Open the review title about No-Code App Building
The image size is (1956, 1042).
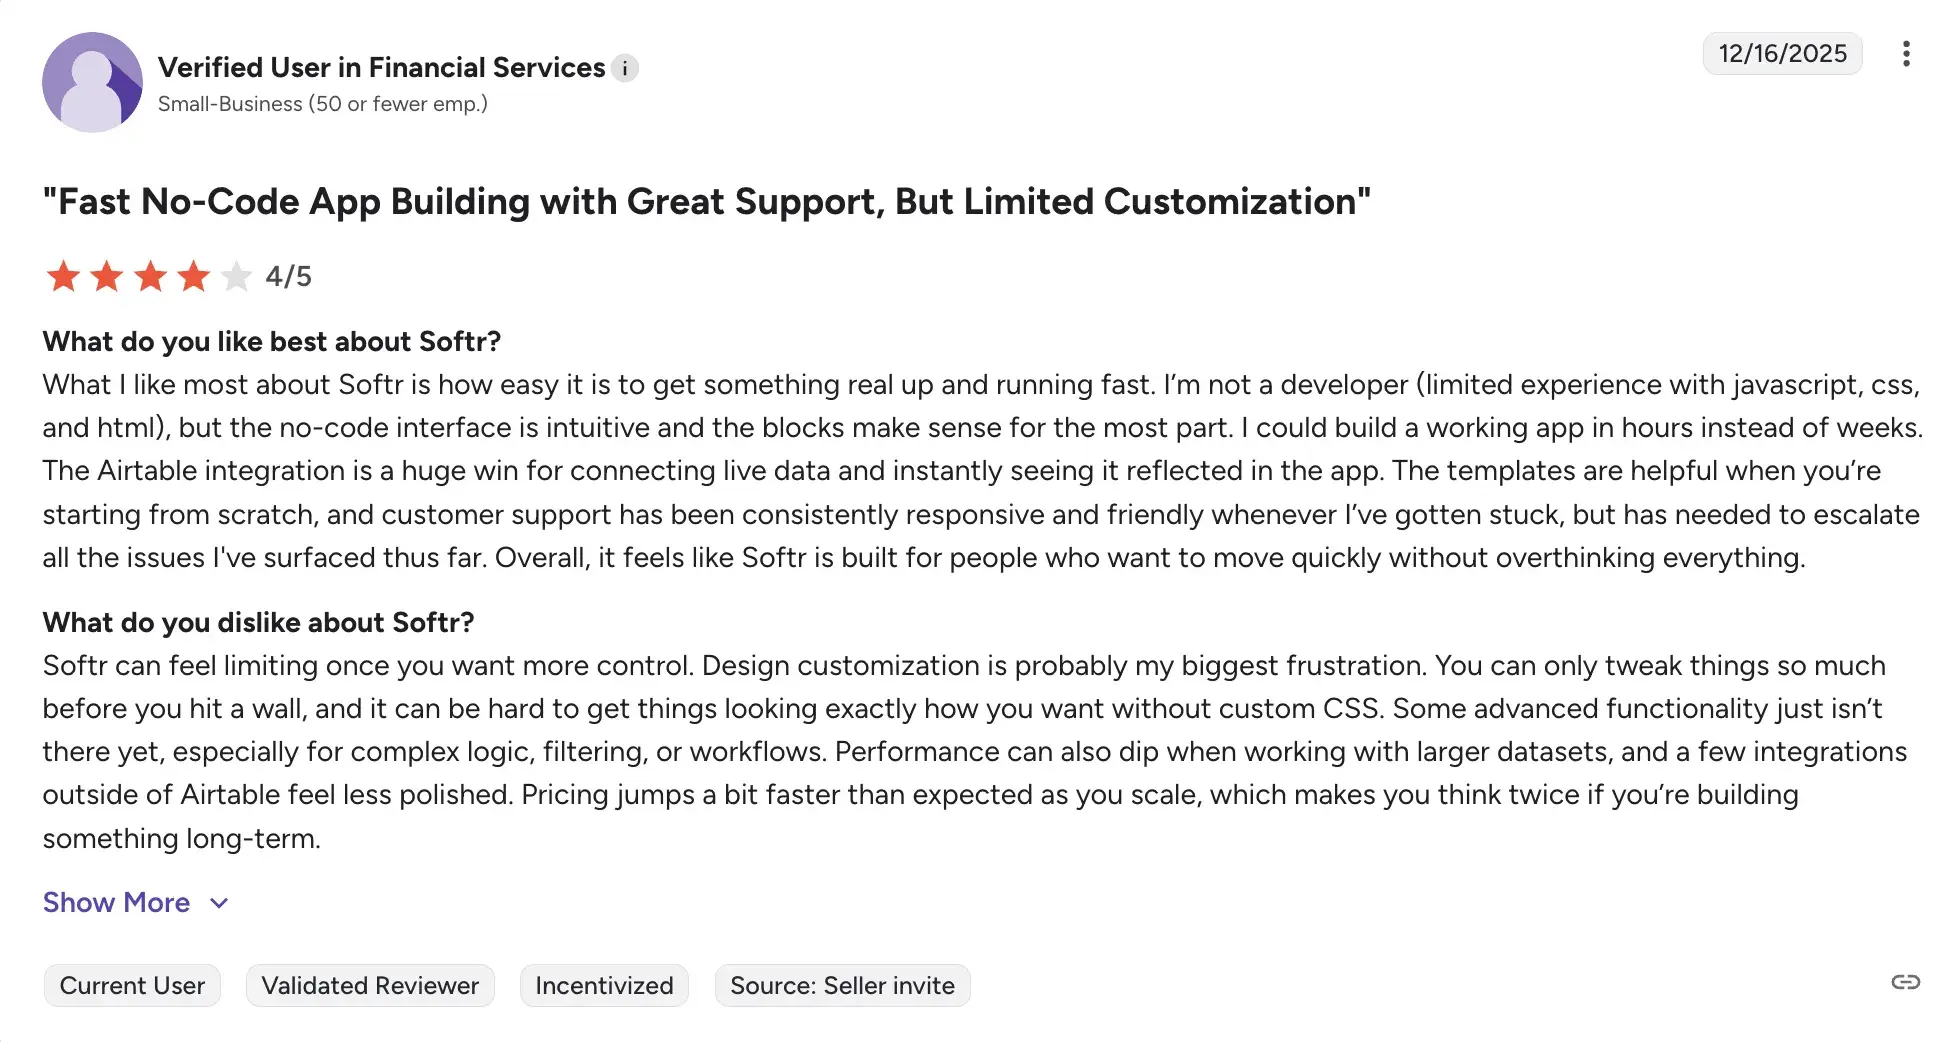[x=706, y=202]
